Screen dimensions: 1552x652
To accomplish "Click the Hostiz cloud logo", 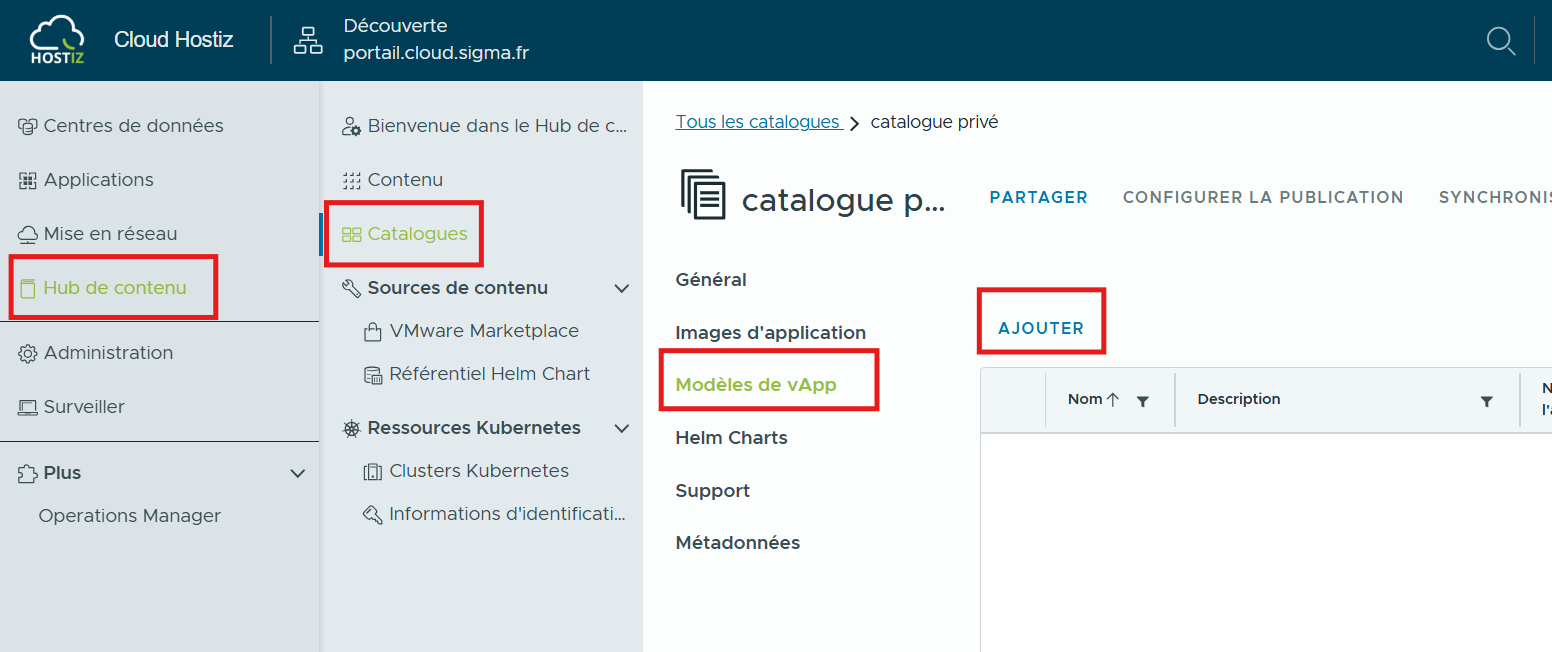I will pyautogui.click(x=57, y=40).
